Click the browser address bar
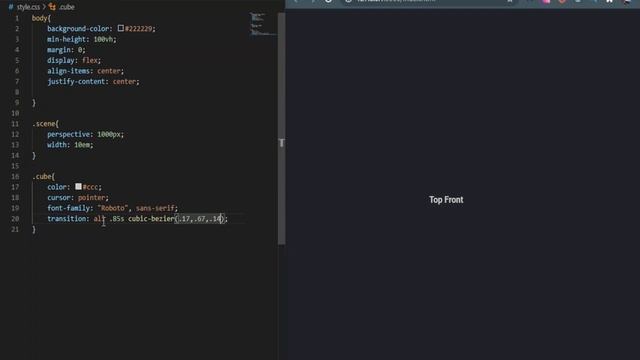 tap(429, 2)
